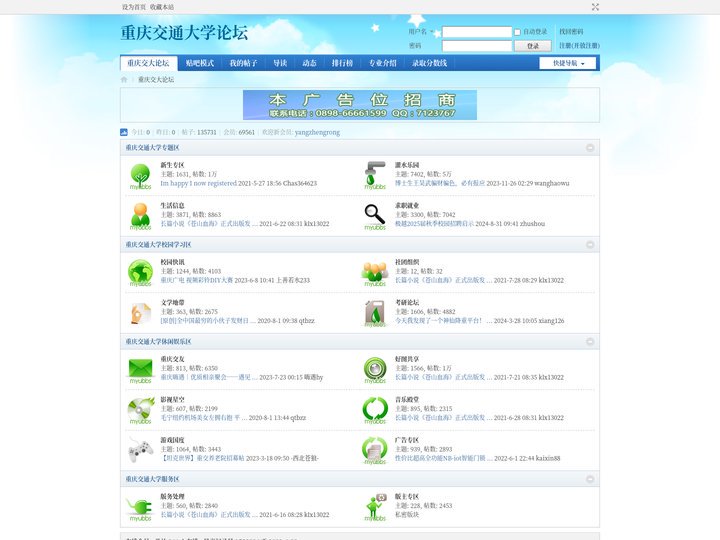Image resolution: width=720 pixels, height=540 pixels.
Task: Open the 校园快讯 green globe icon
Action: tap(141, 273)
